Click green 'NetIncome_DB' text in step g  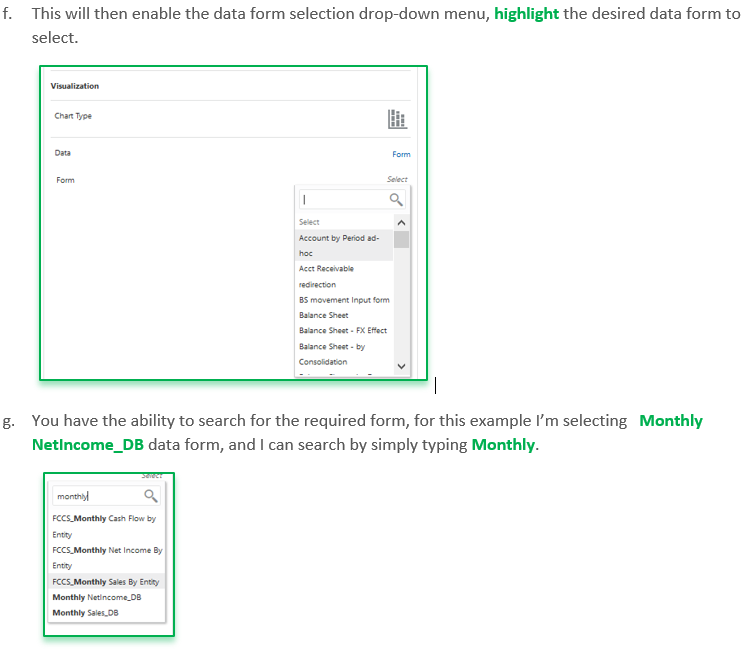pyautogui.click(x=88, y=445)
